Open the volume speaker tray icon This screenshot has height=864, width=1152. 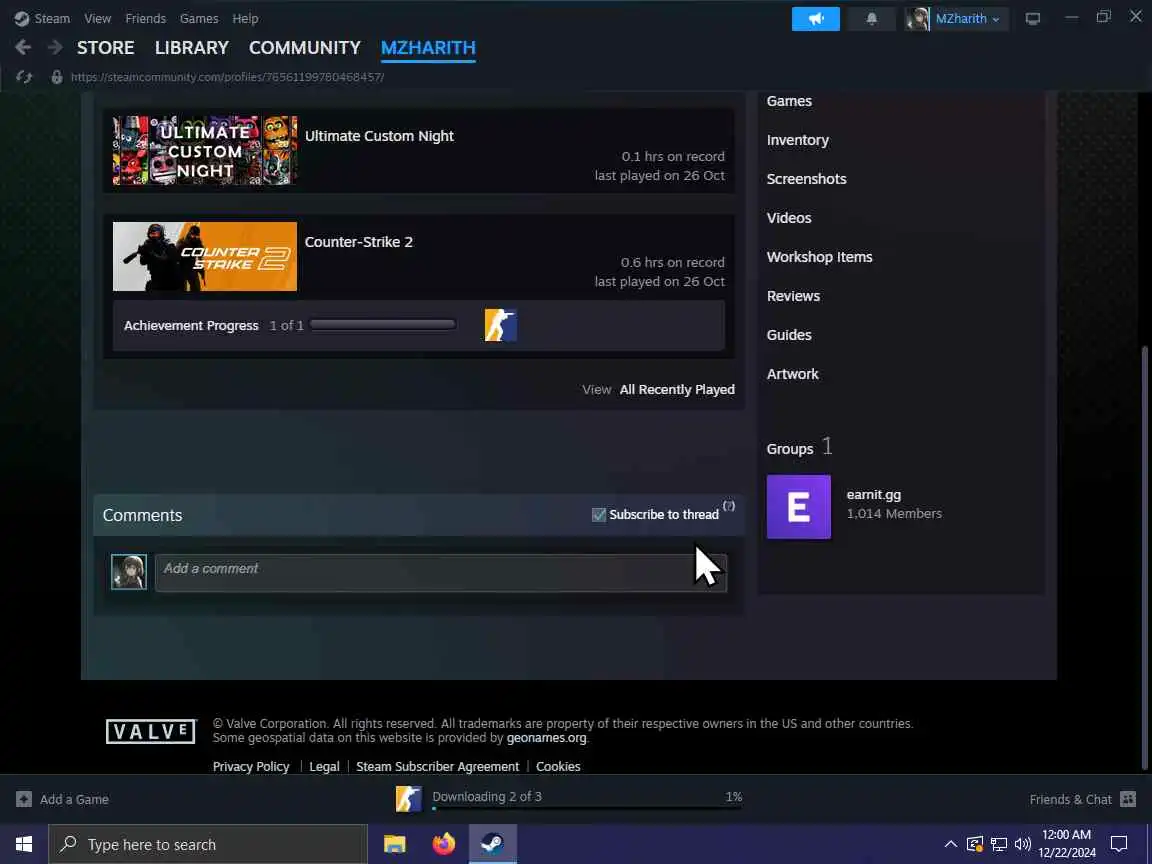click(1023, 844)
